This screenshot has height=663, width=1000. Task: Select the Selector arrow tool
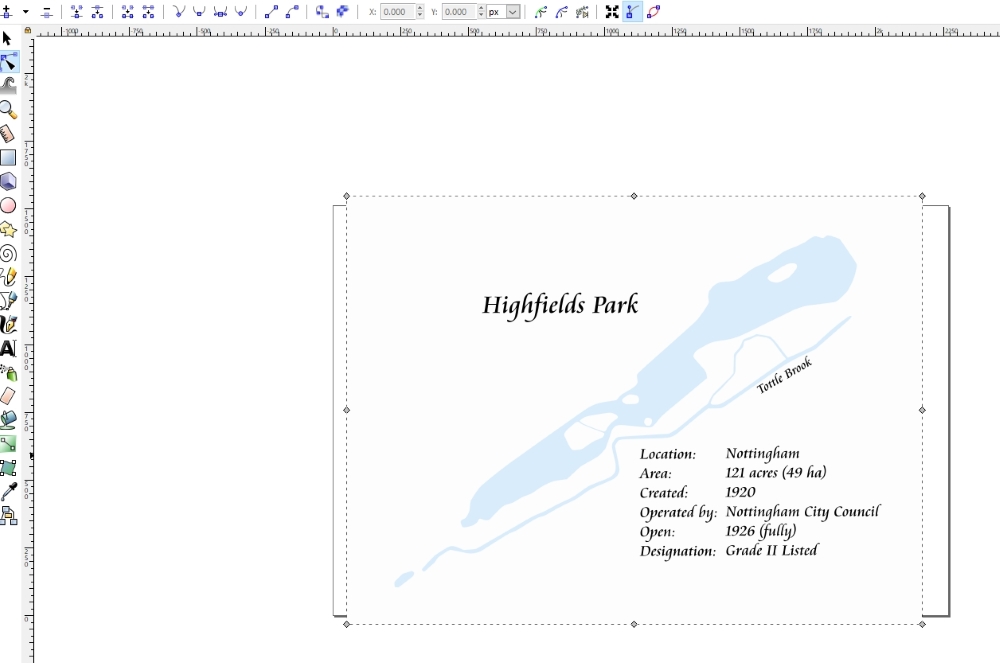(x=8, y=38)
